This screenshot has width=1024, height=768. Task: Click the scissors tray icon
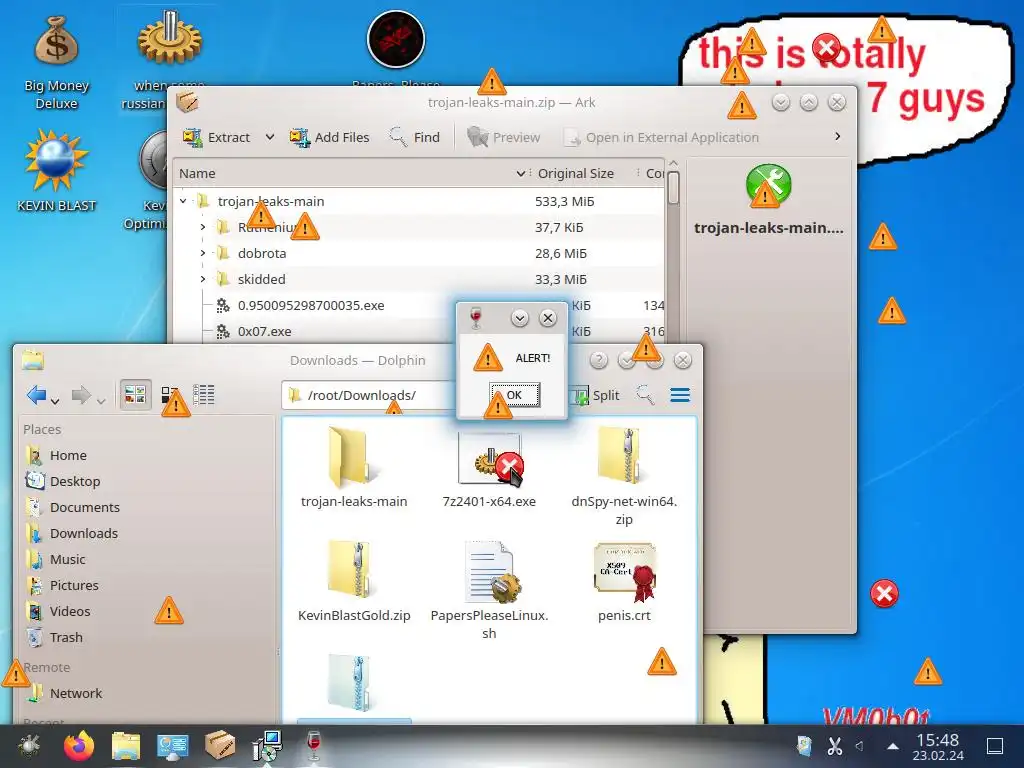pyautogui.click(x=834, y=746)
